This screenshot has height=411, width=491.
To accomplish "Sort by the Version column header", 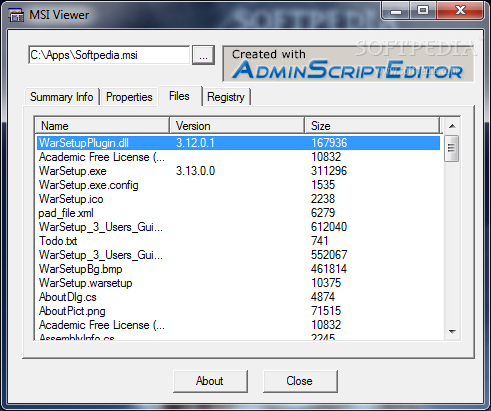I will [237, 126].
